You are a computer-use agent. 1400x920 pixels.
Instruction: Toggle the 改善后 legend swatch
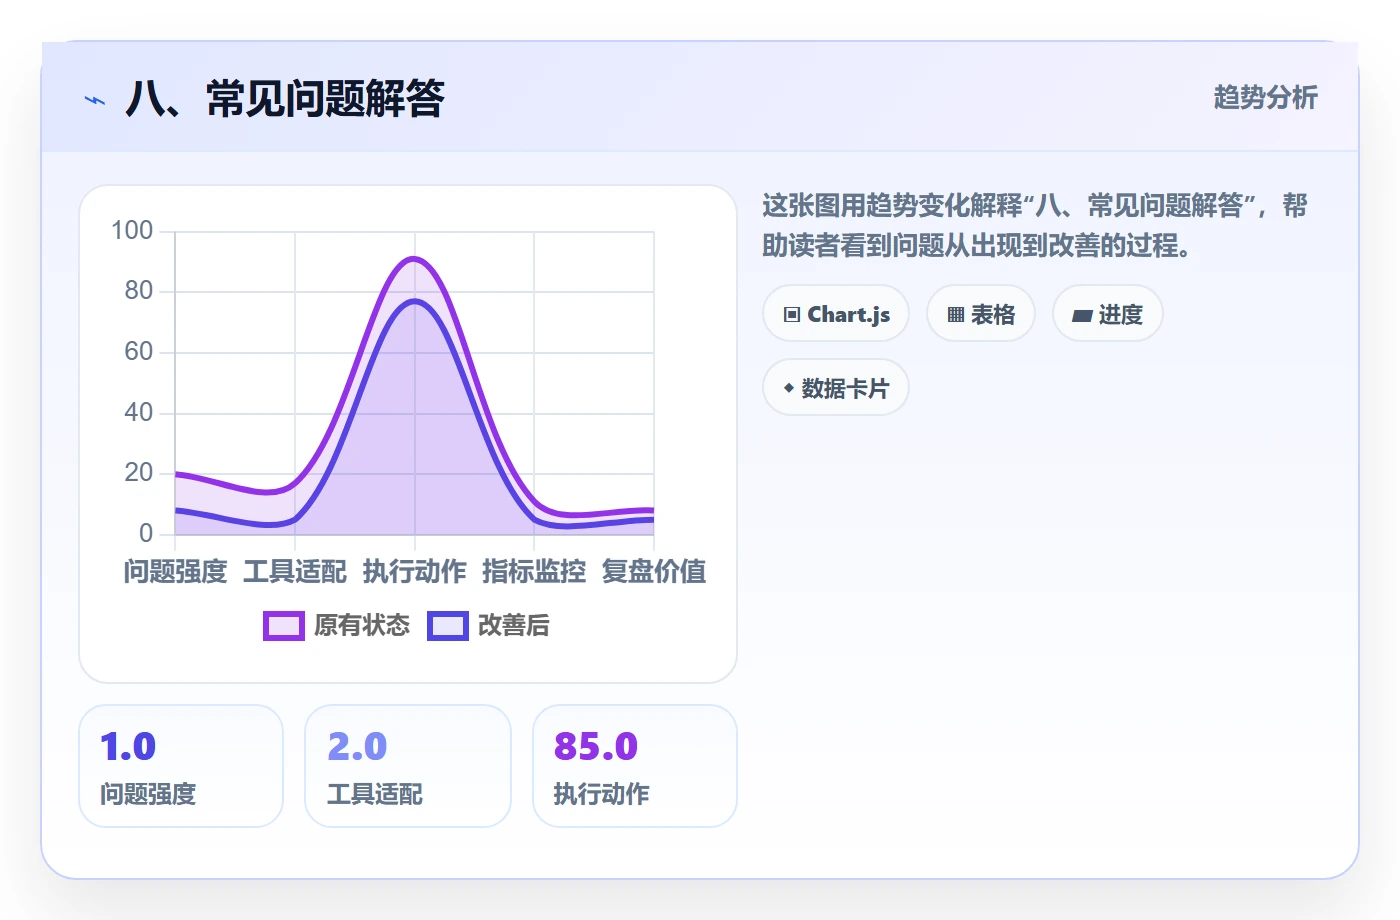(x=448, y=626)
